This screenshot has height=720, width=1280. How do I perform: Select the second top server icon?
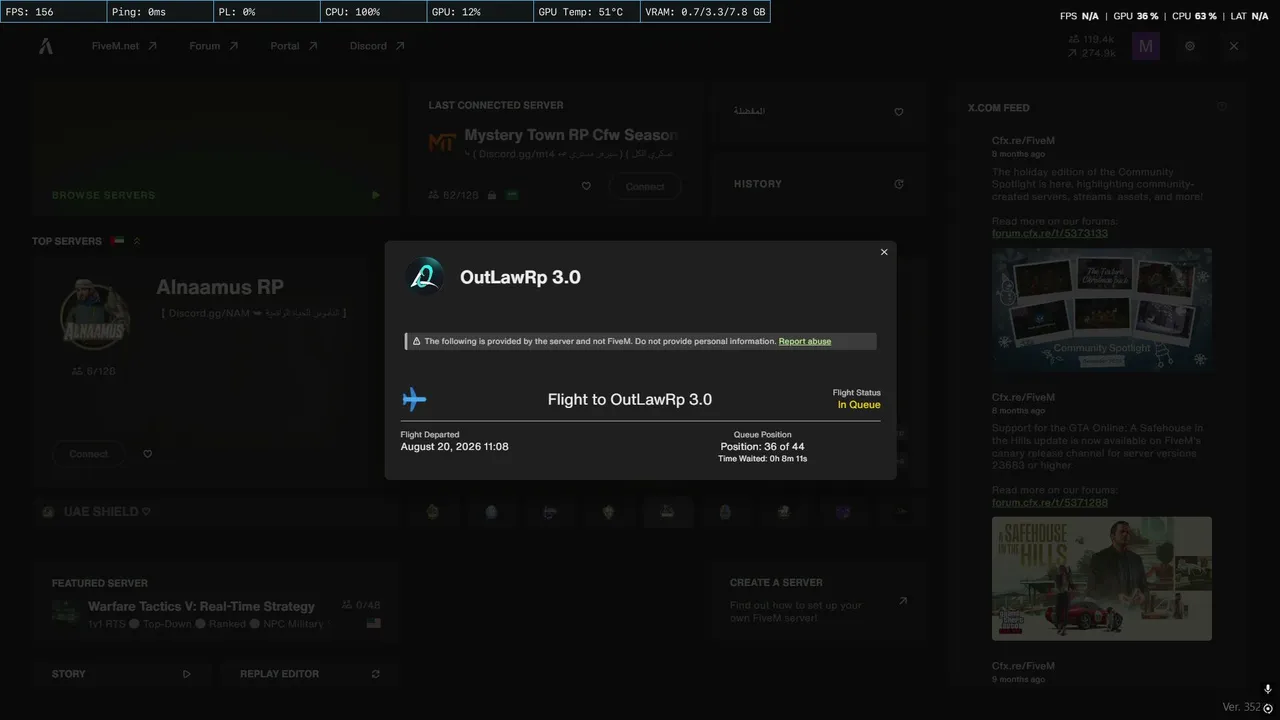pos(491,512)
